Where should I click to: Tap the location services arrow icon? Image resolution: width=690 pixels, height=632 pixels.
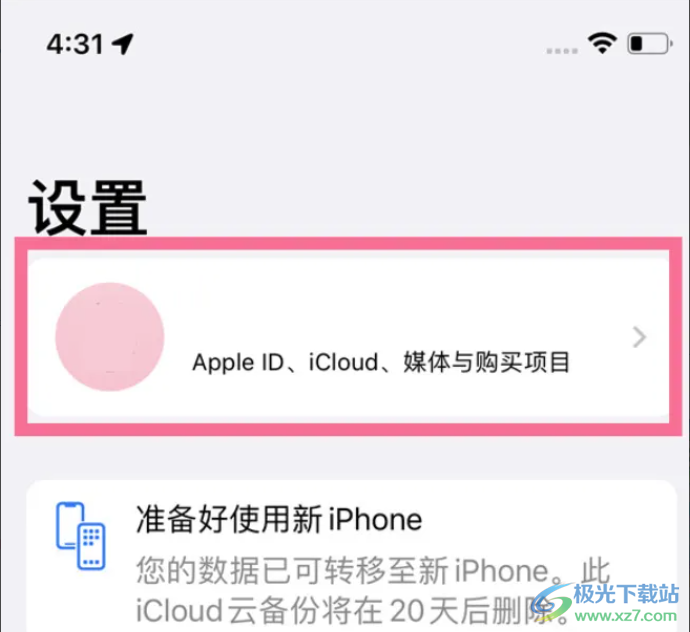[122, 44]
